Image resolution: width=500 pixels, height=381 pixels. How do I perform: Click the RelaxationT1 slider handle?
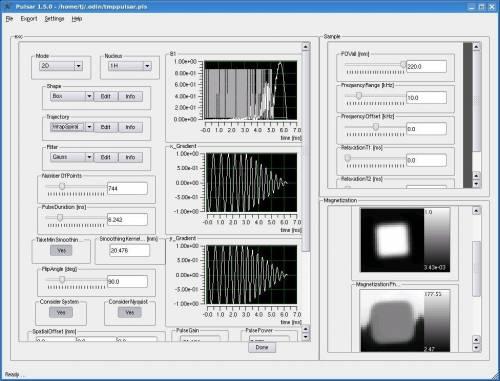point(348,158)
